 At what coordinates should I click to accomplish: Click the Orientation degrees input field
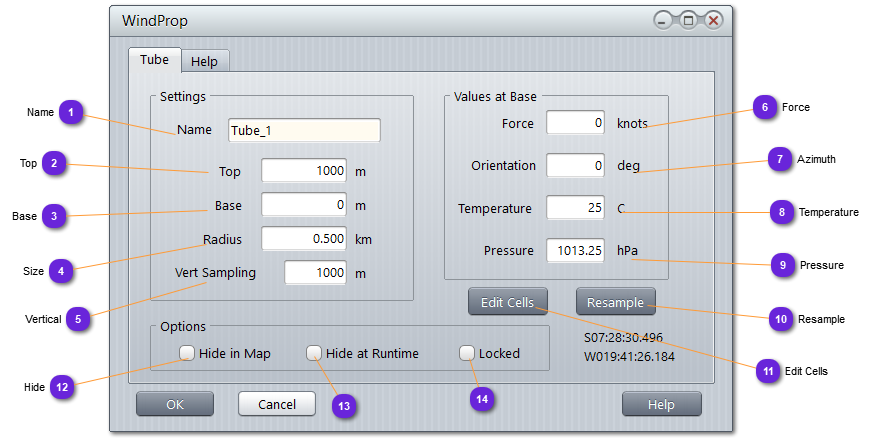click(x=576, y=166)
